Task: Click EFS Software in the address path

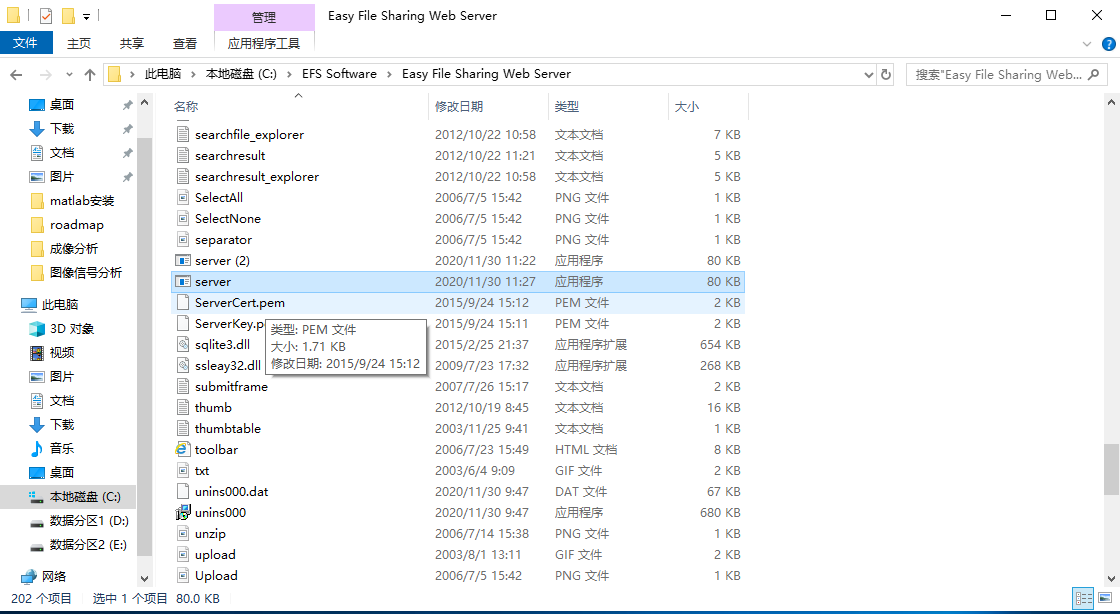Action: tap(339, 74)
